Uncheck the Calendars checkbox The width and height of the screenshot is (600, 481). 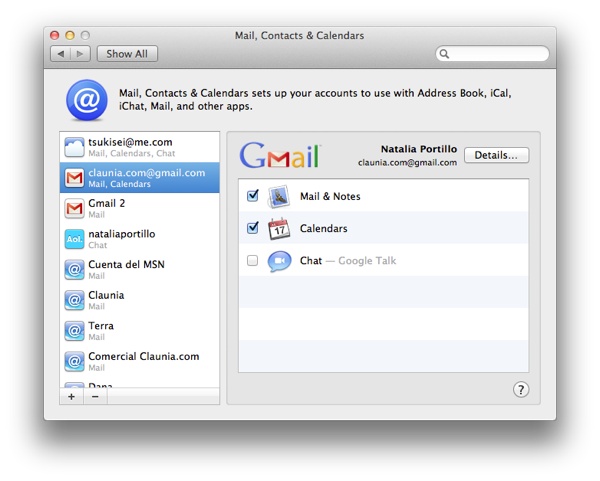coord(253,228)
